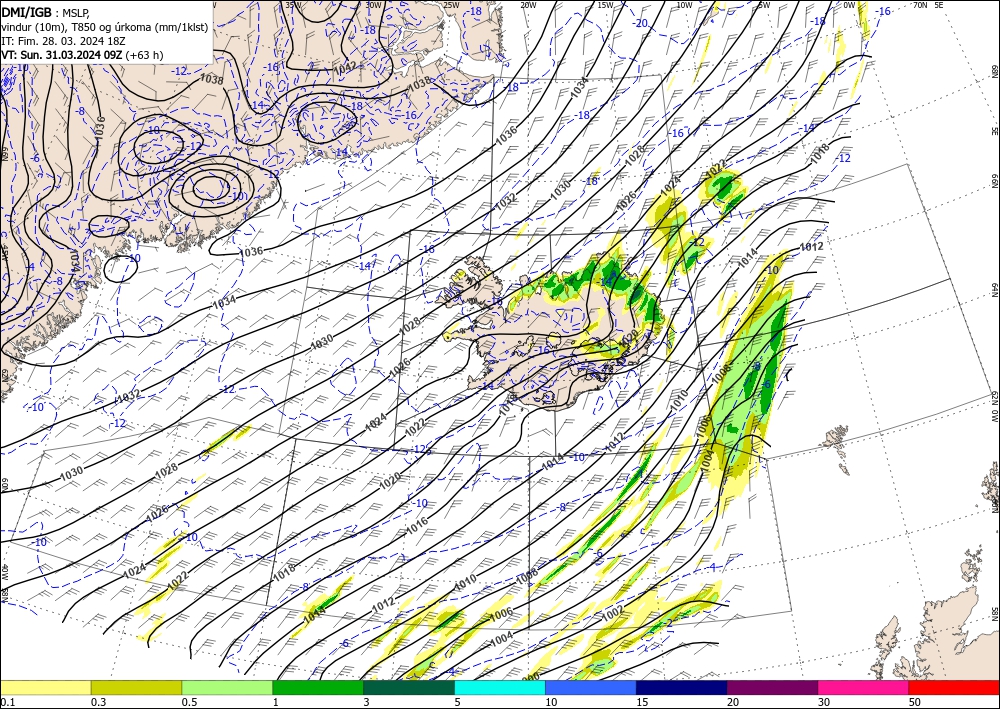Click the legend value '30'
The height and width of the screenshot is (709, 1000).
[824, 702]
